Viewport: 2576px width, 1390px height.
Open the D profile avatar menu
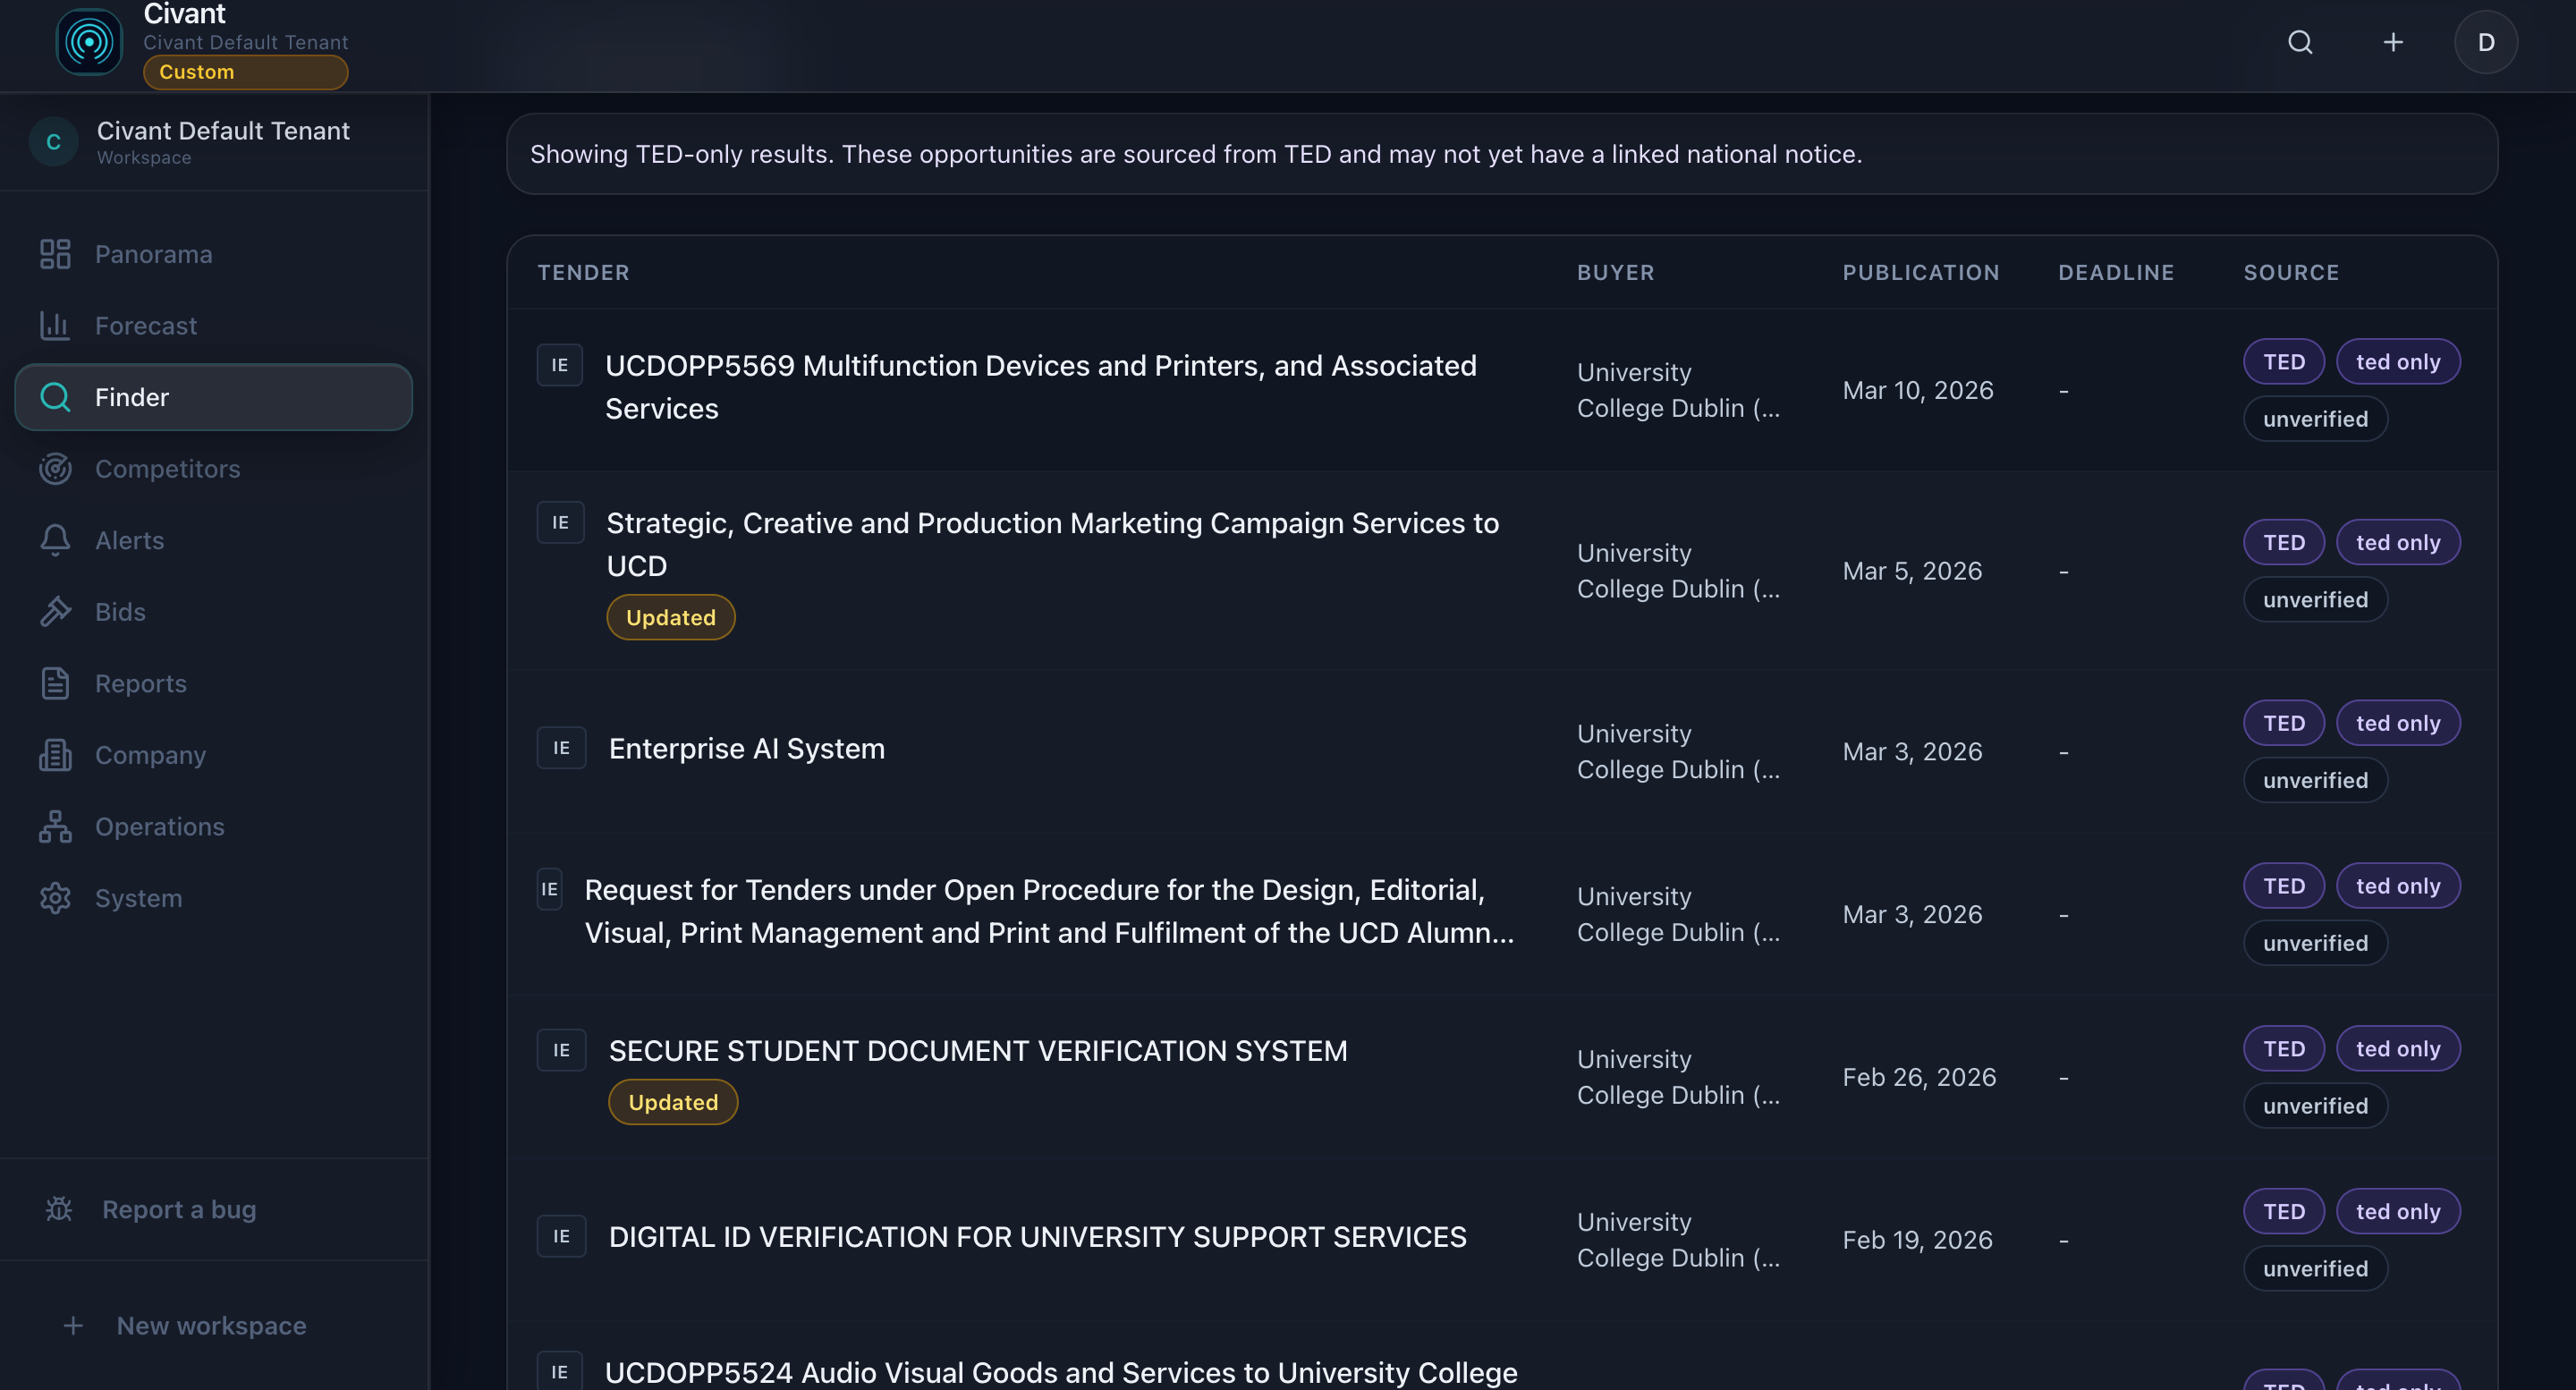[x=2487, y=42]
